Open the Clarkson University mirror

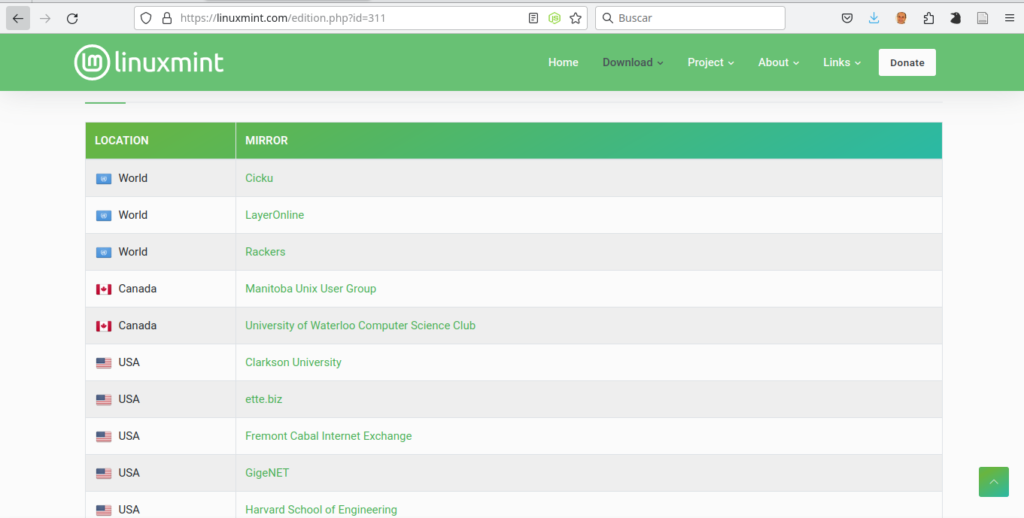pyautogui.click(x=293, y=363)
